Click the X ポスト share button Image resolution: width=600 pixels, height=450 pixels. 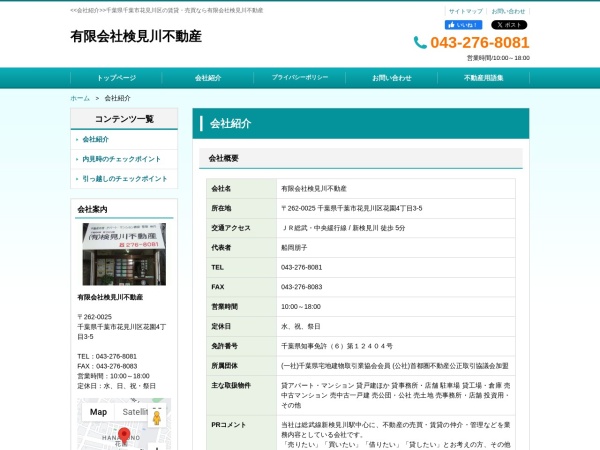click(x=509, y=25)
